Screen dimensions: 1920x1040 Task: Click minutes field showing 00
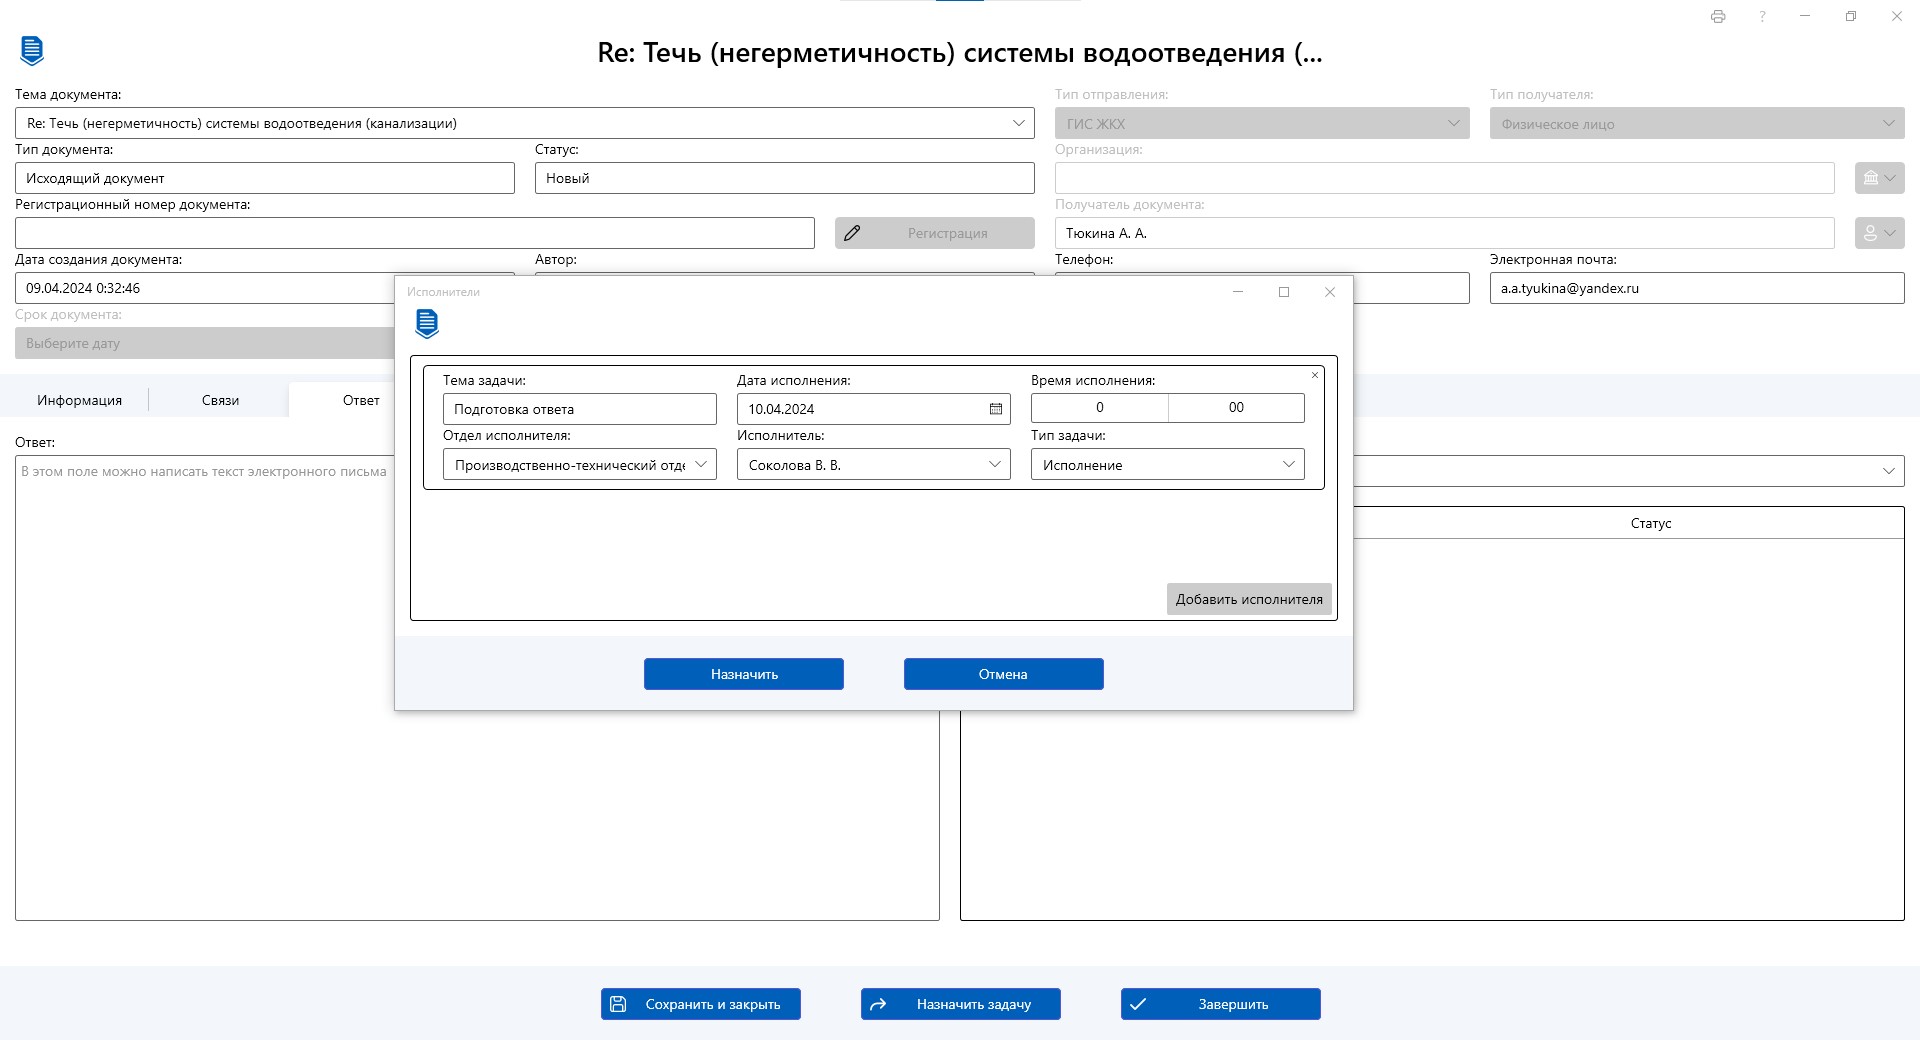(x=1236, y=407)
